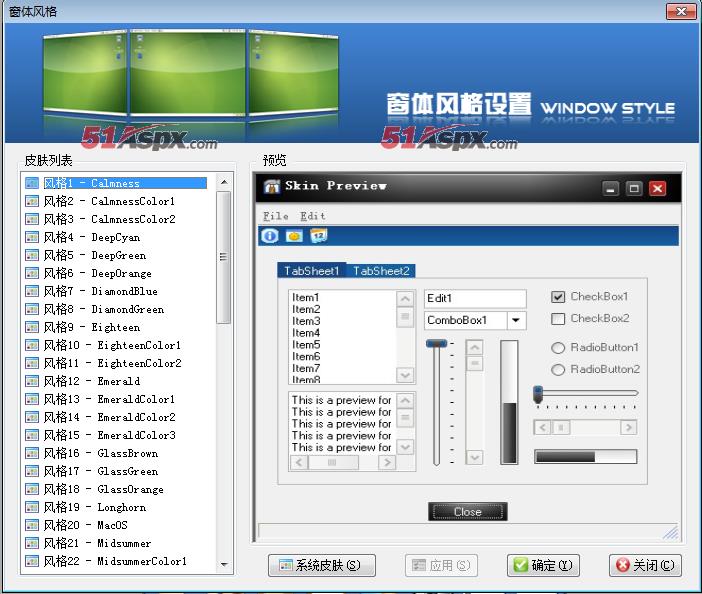The height and width of the screenshot is (594, 702).
Task: Open the File menu in preview
Action: 275,216
